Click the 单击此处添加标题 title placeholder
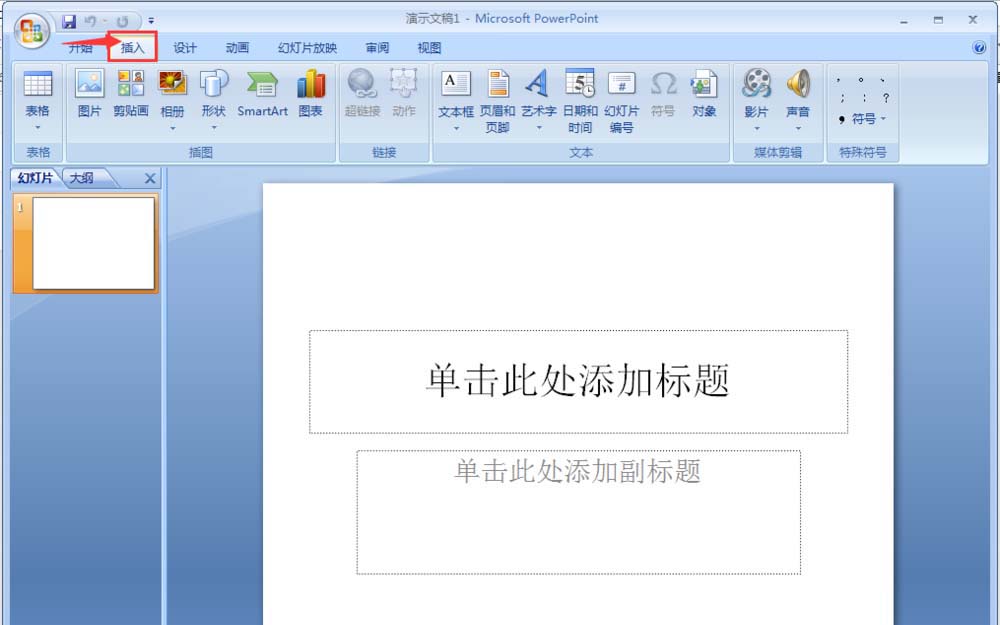The width and height of the screenshot is (1000, 625). point(578,381)
